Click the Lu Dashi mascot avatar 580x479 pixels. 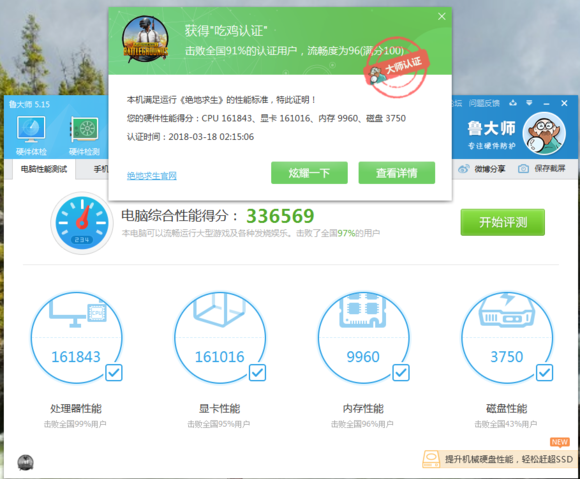pyautogui.click(x=544, y=134)
